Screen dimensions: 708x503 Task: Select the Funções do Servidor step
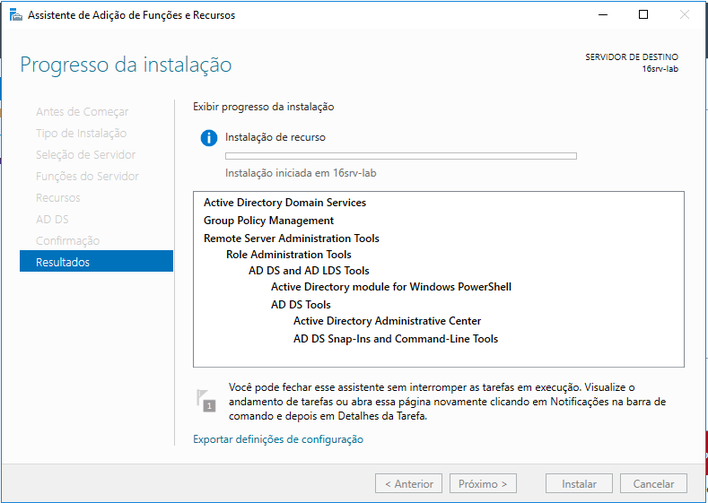point(87,176)
